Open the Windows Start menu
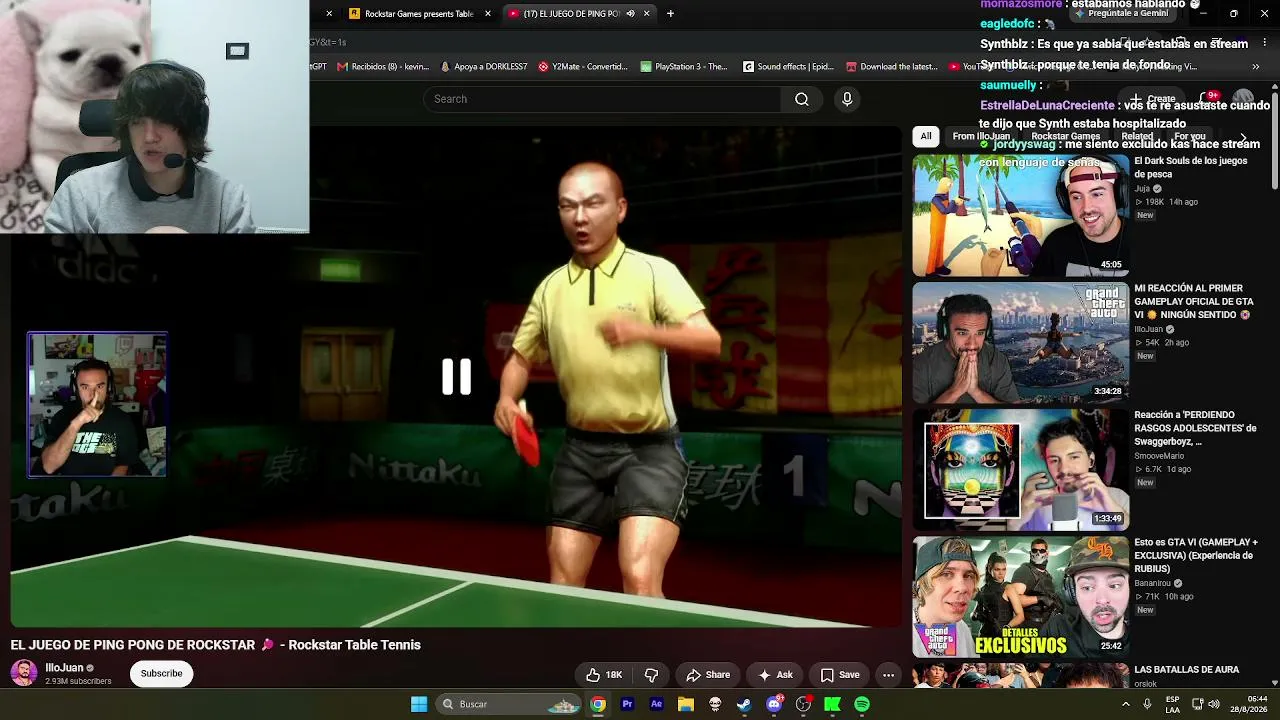Screen dimensions: 1280x720 419,704
